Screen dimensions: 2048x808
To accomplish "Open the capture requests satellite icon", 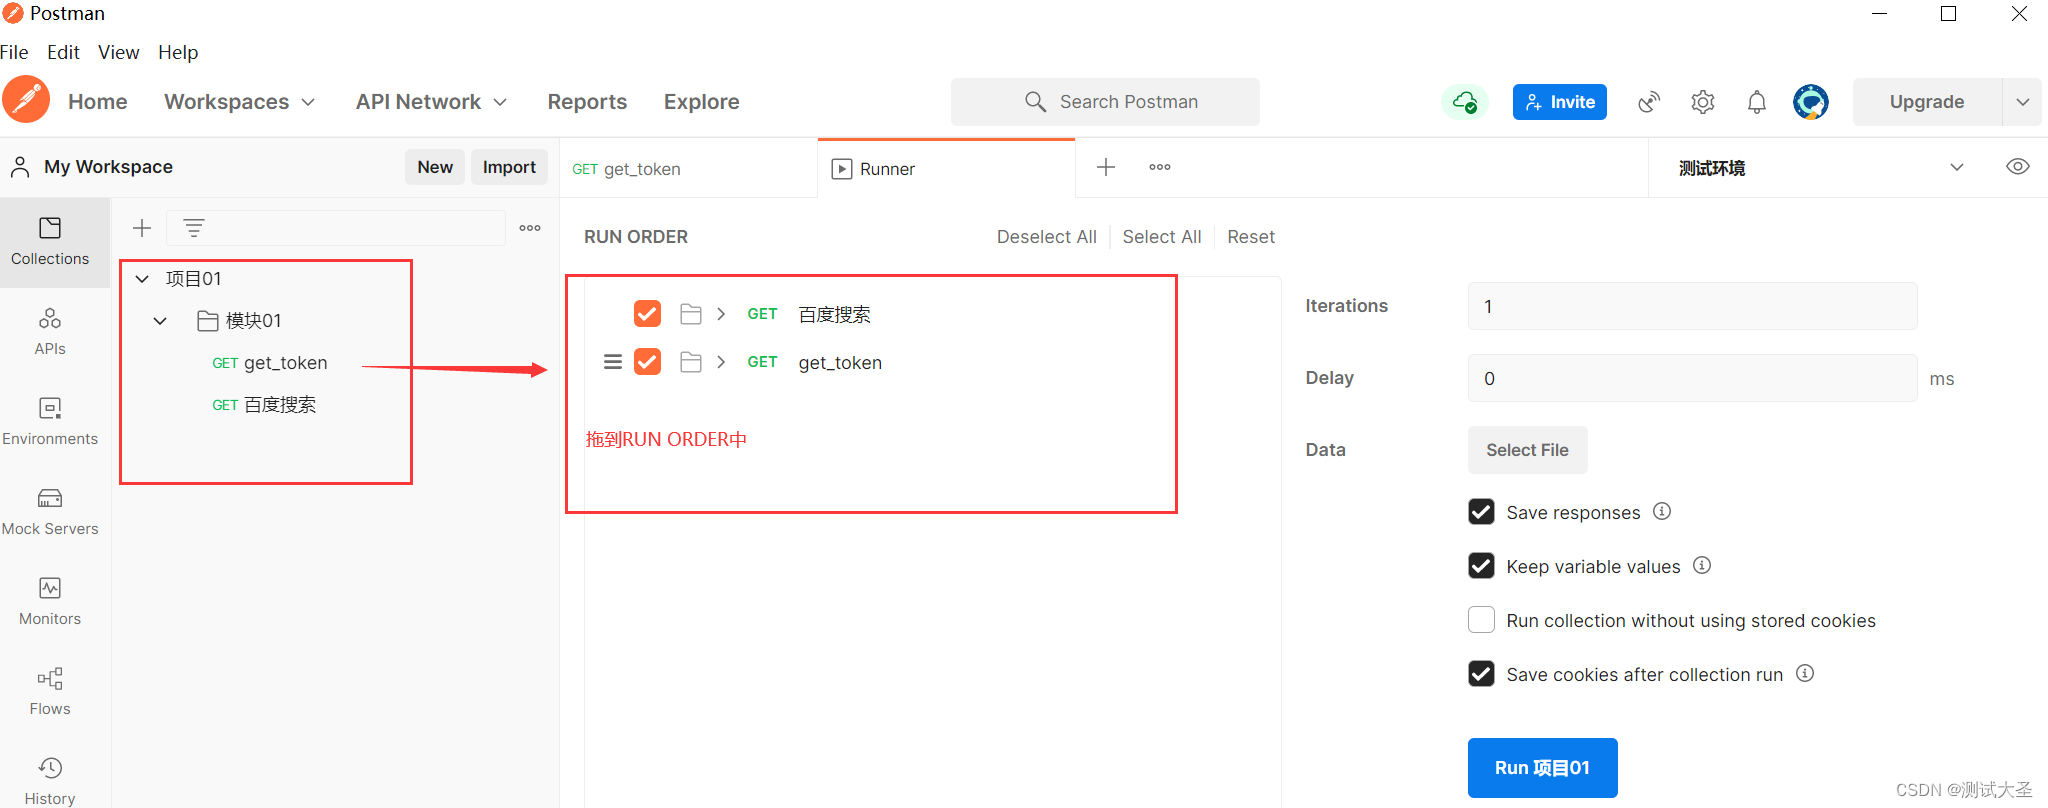I will click(1649, 102).
